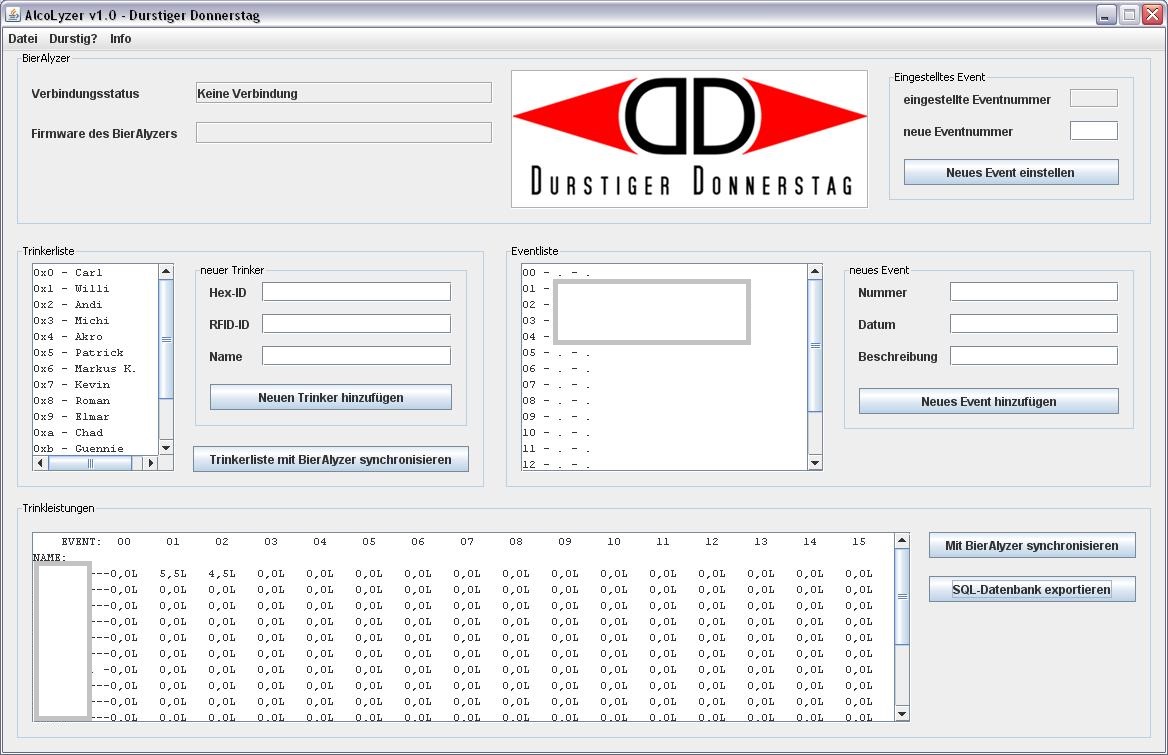Image resolution: width=1168 pixels, height=755 pixels.
Task: Select event row 00 in Eventliste
Action: click(x=664, y=273)
